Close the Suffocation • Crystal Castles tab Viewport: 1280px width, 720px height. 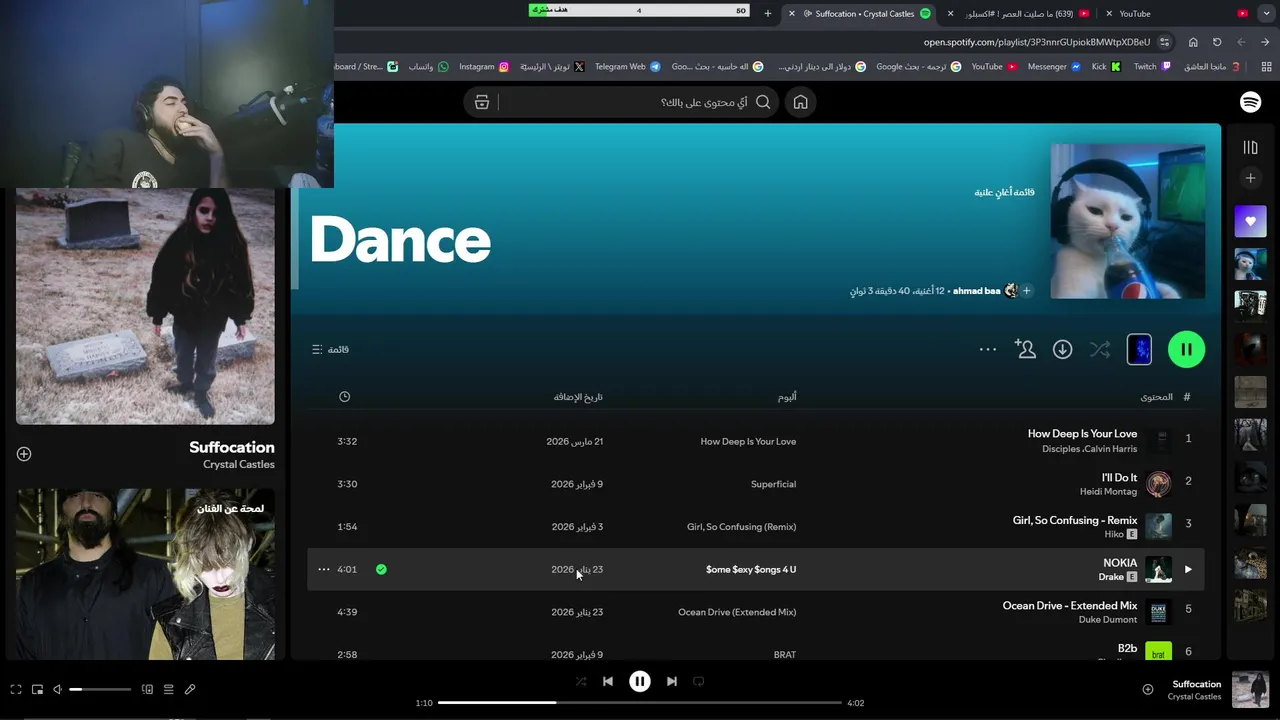[792, 14]
